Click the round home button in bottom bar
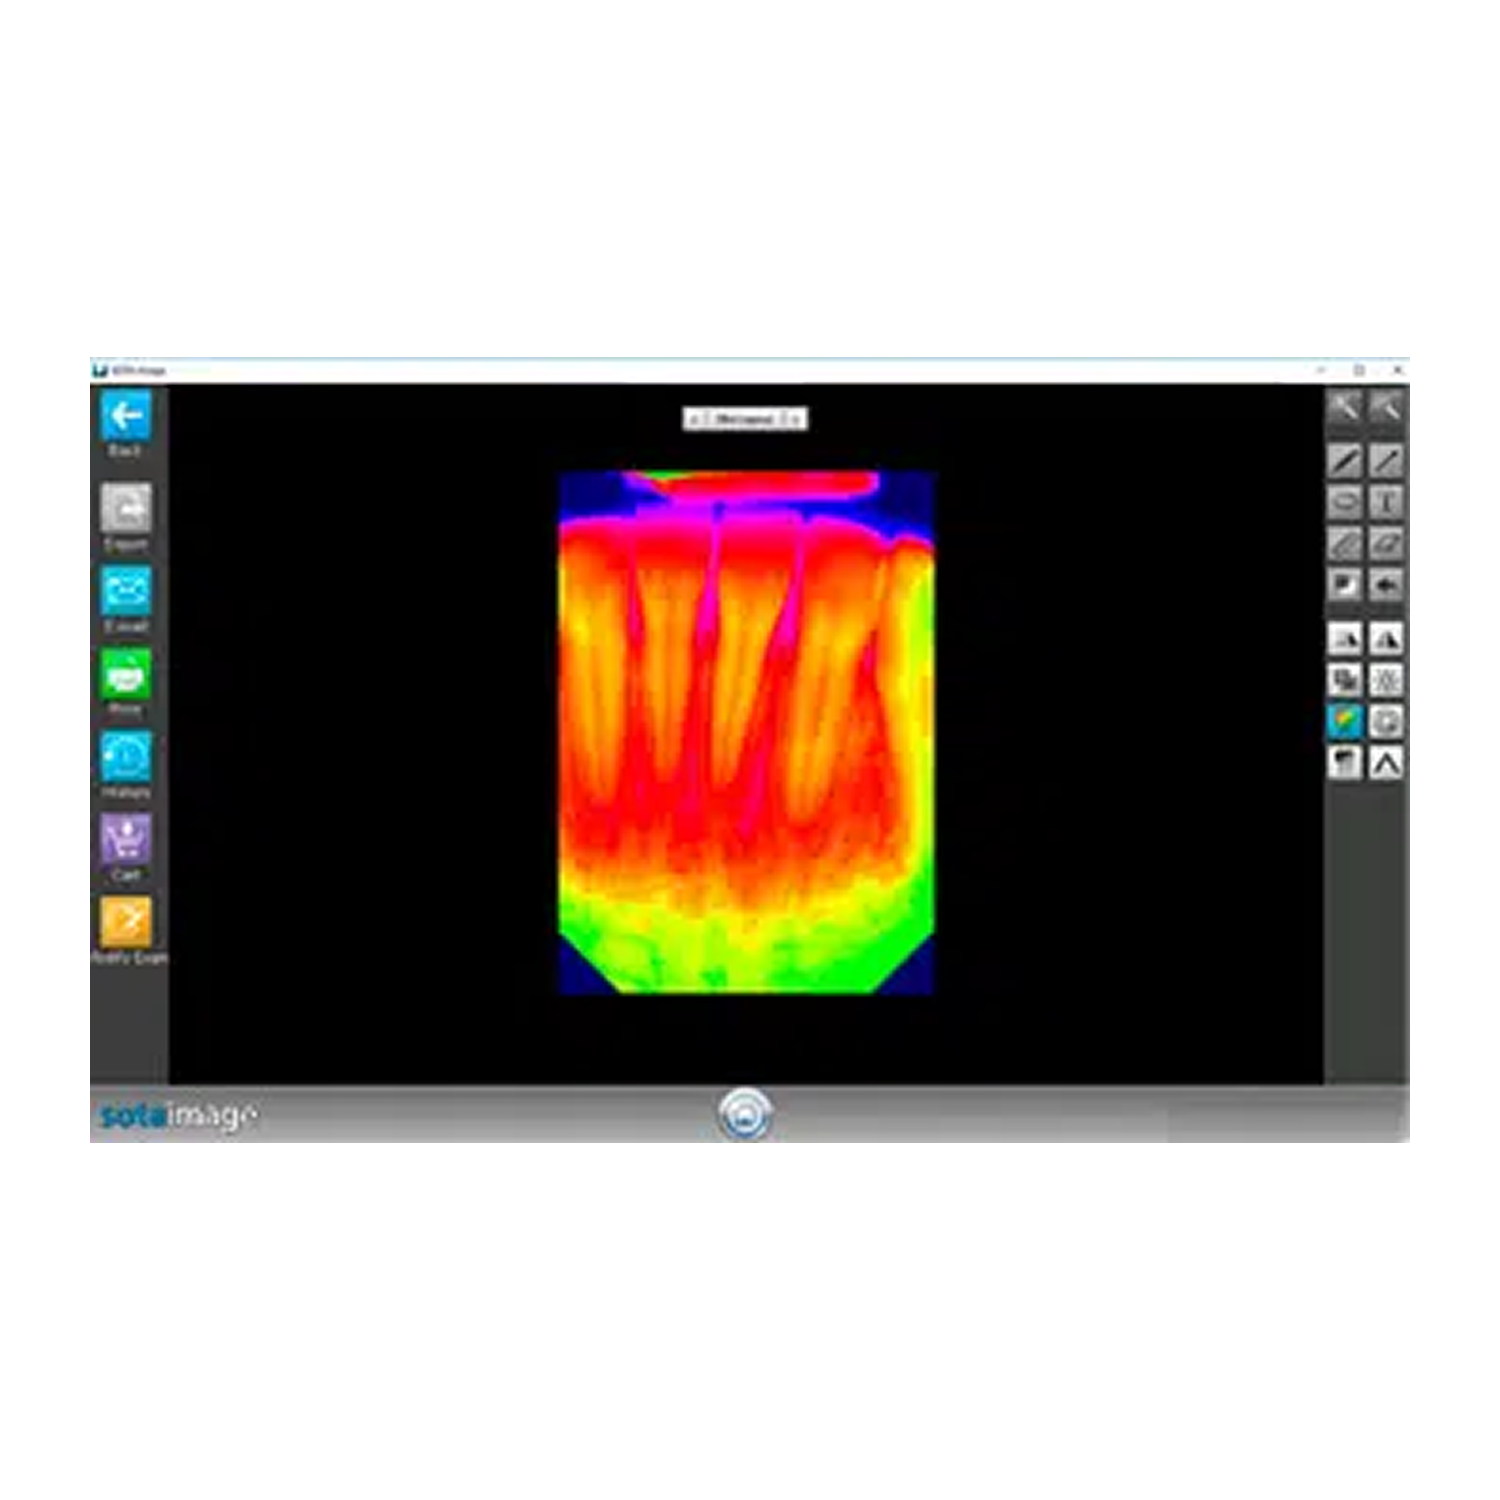Screen dimensions: 1500x1500 pyautogui.click(x=745, y=1113)
